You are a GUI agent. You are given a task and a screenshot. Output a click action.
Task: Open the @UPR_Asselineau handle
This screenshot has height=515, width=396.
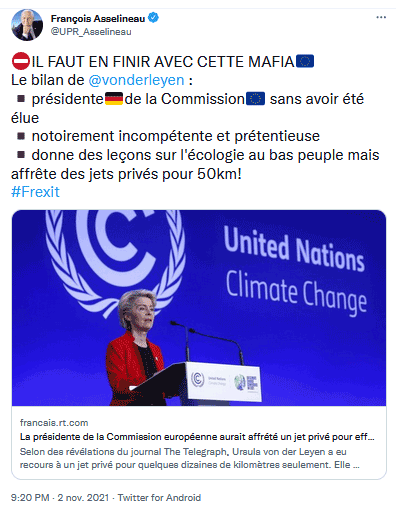click(91, 32)
